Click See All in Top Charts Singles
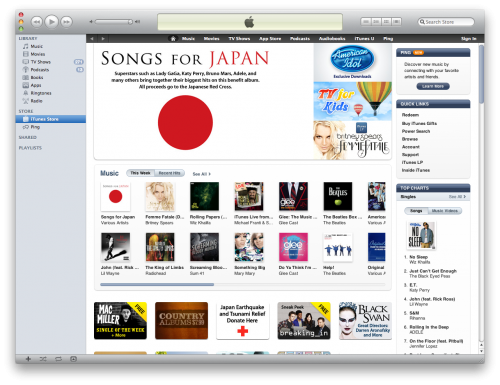This screenshot has height=385, width=500. coord(457,197)
